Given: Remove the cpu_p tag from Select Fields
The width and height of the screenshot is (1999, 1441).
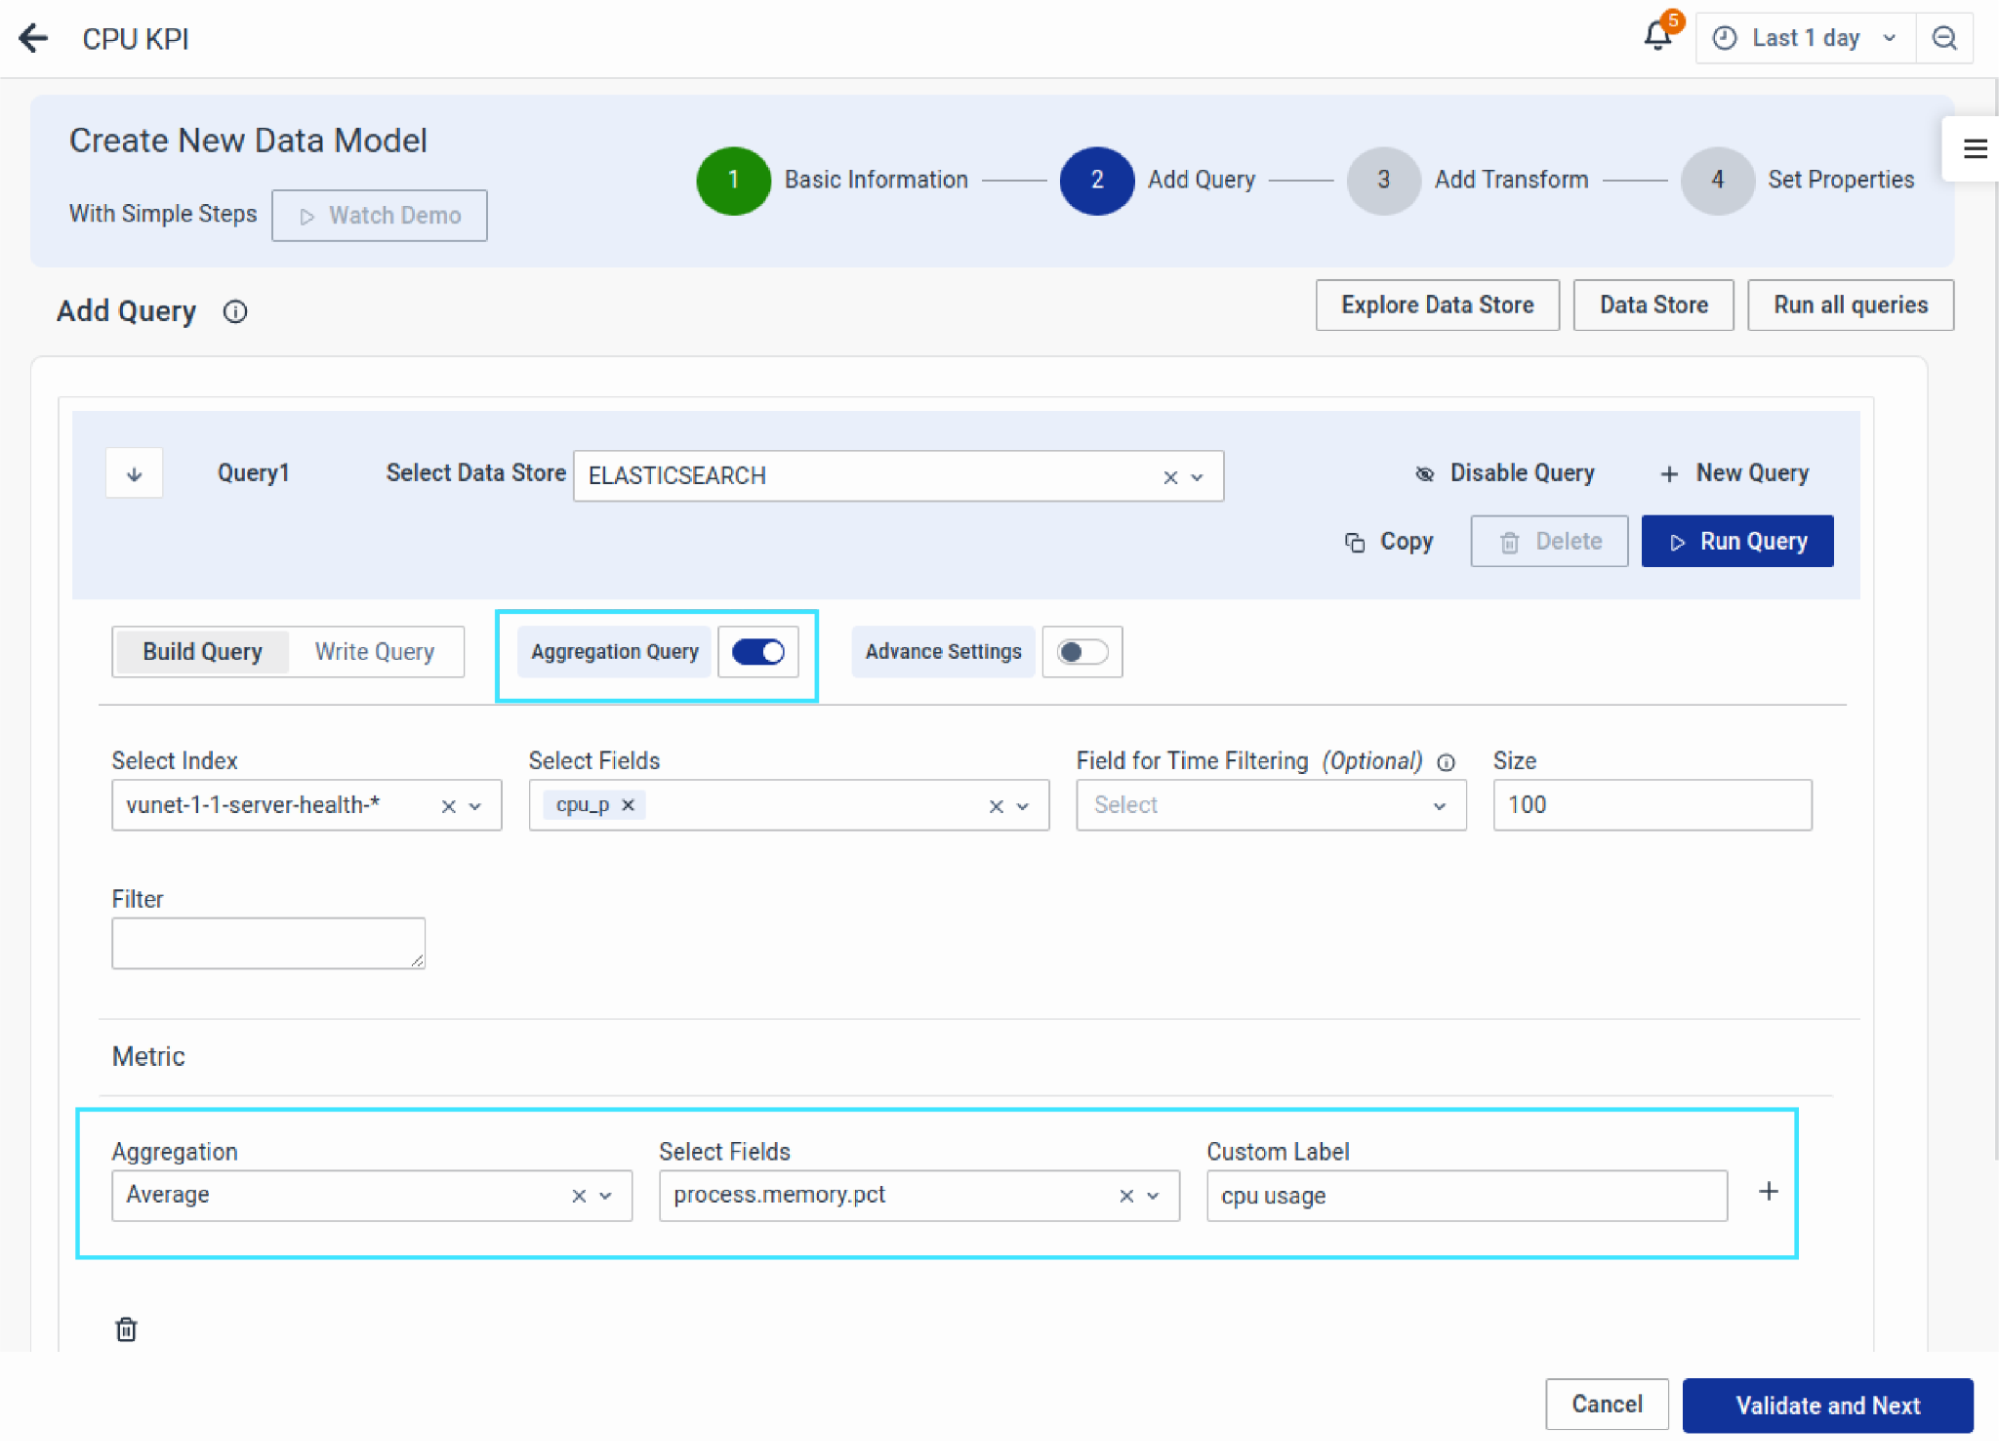Looking at the screenshot, I should [x=628, y=805].
